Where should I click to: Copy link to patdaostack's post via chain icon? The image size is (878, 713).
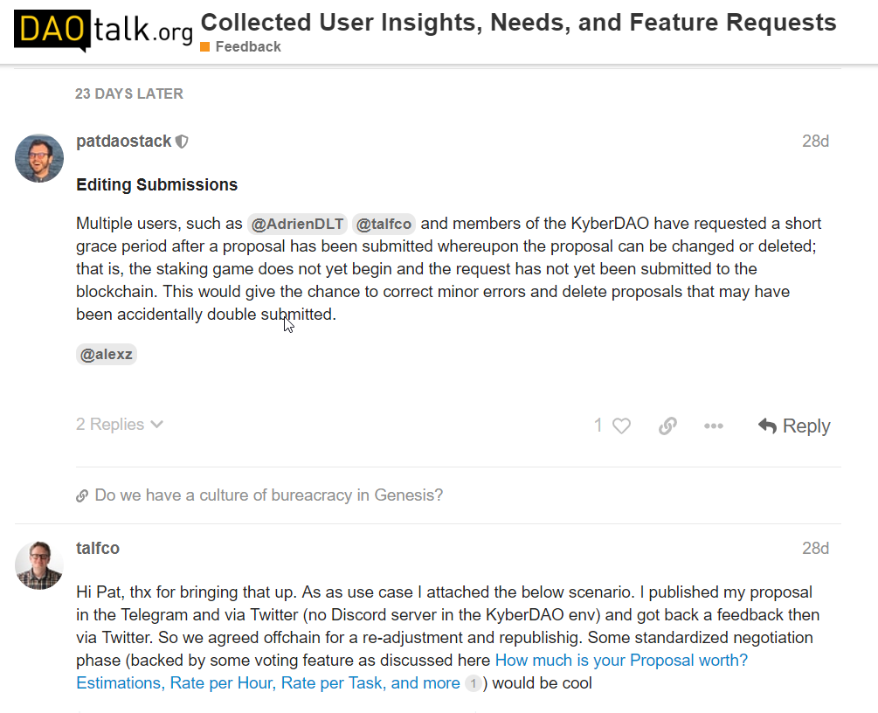pos(668,426)
